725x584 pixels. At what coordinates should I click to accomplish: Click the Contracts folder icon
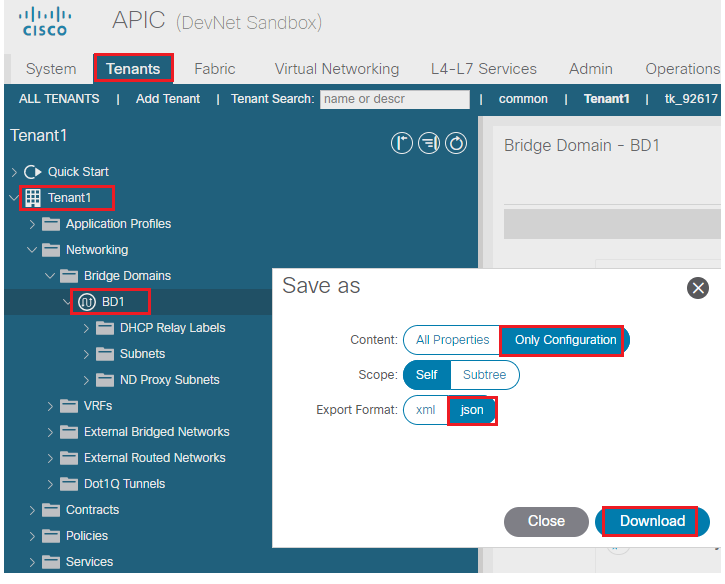click(x=51, y=510)
